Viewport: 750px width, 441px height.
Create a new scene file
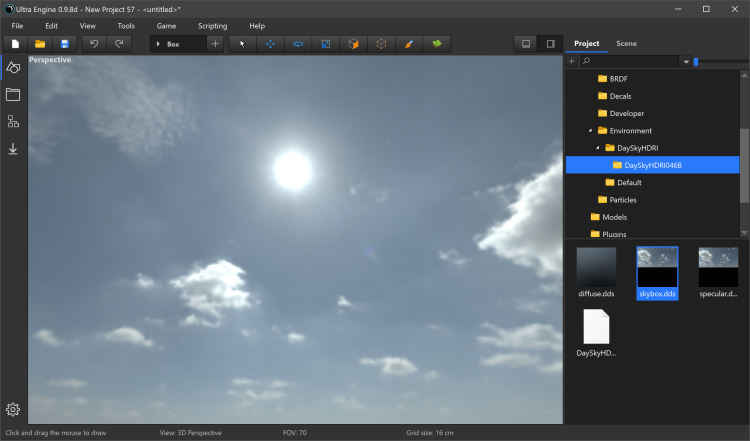pyautogui.click(x=15, y=44)
